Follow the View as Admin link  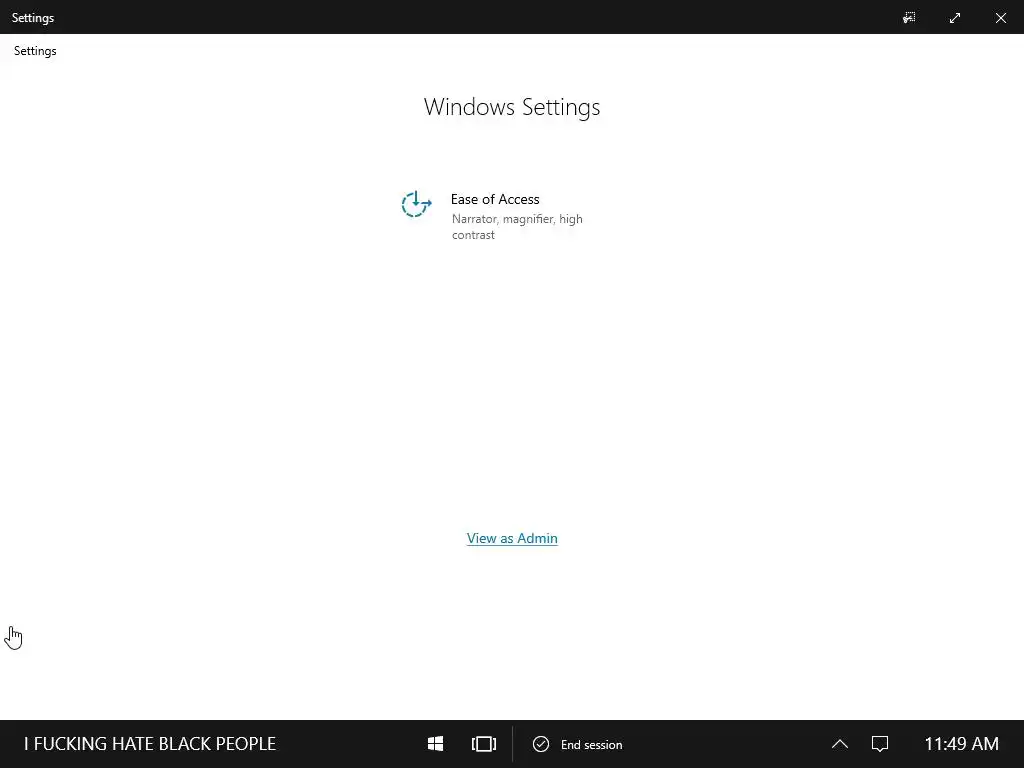click(512, 538)
